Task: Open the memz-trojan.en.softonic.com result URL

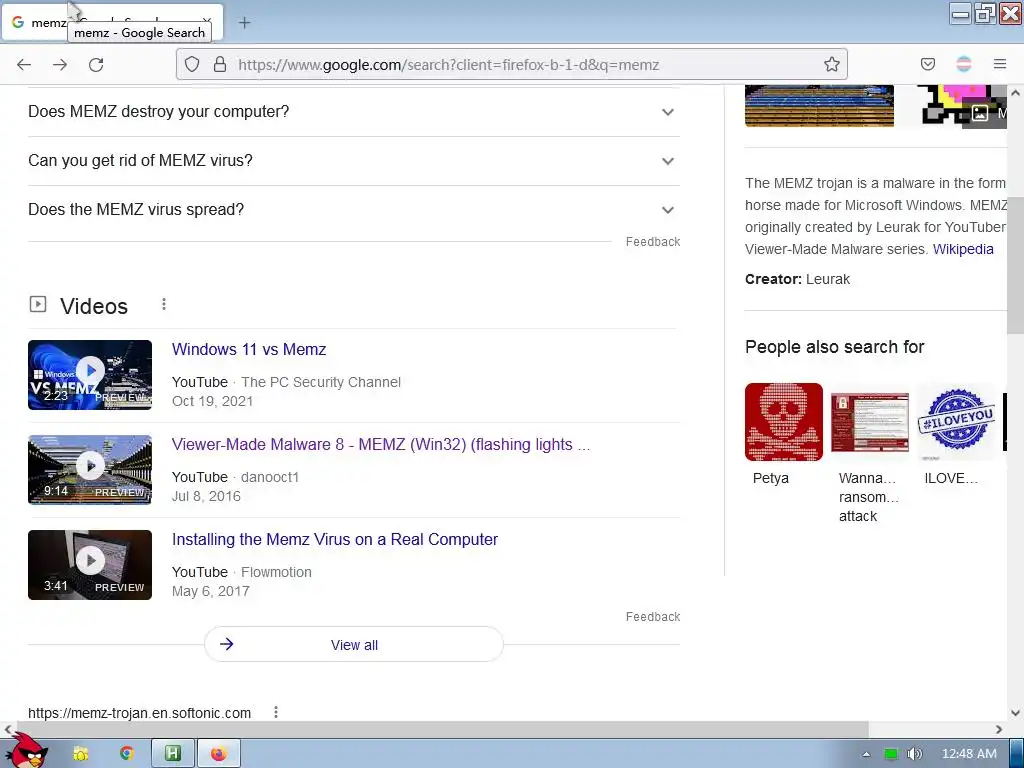Action: point(139,712)
